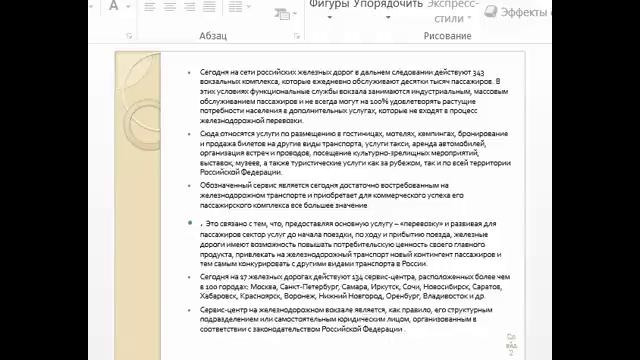Click the text line 'Российской Федерации.'

(x=241, y=172)
